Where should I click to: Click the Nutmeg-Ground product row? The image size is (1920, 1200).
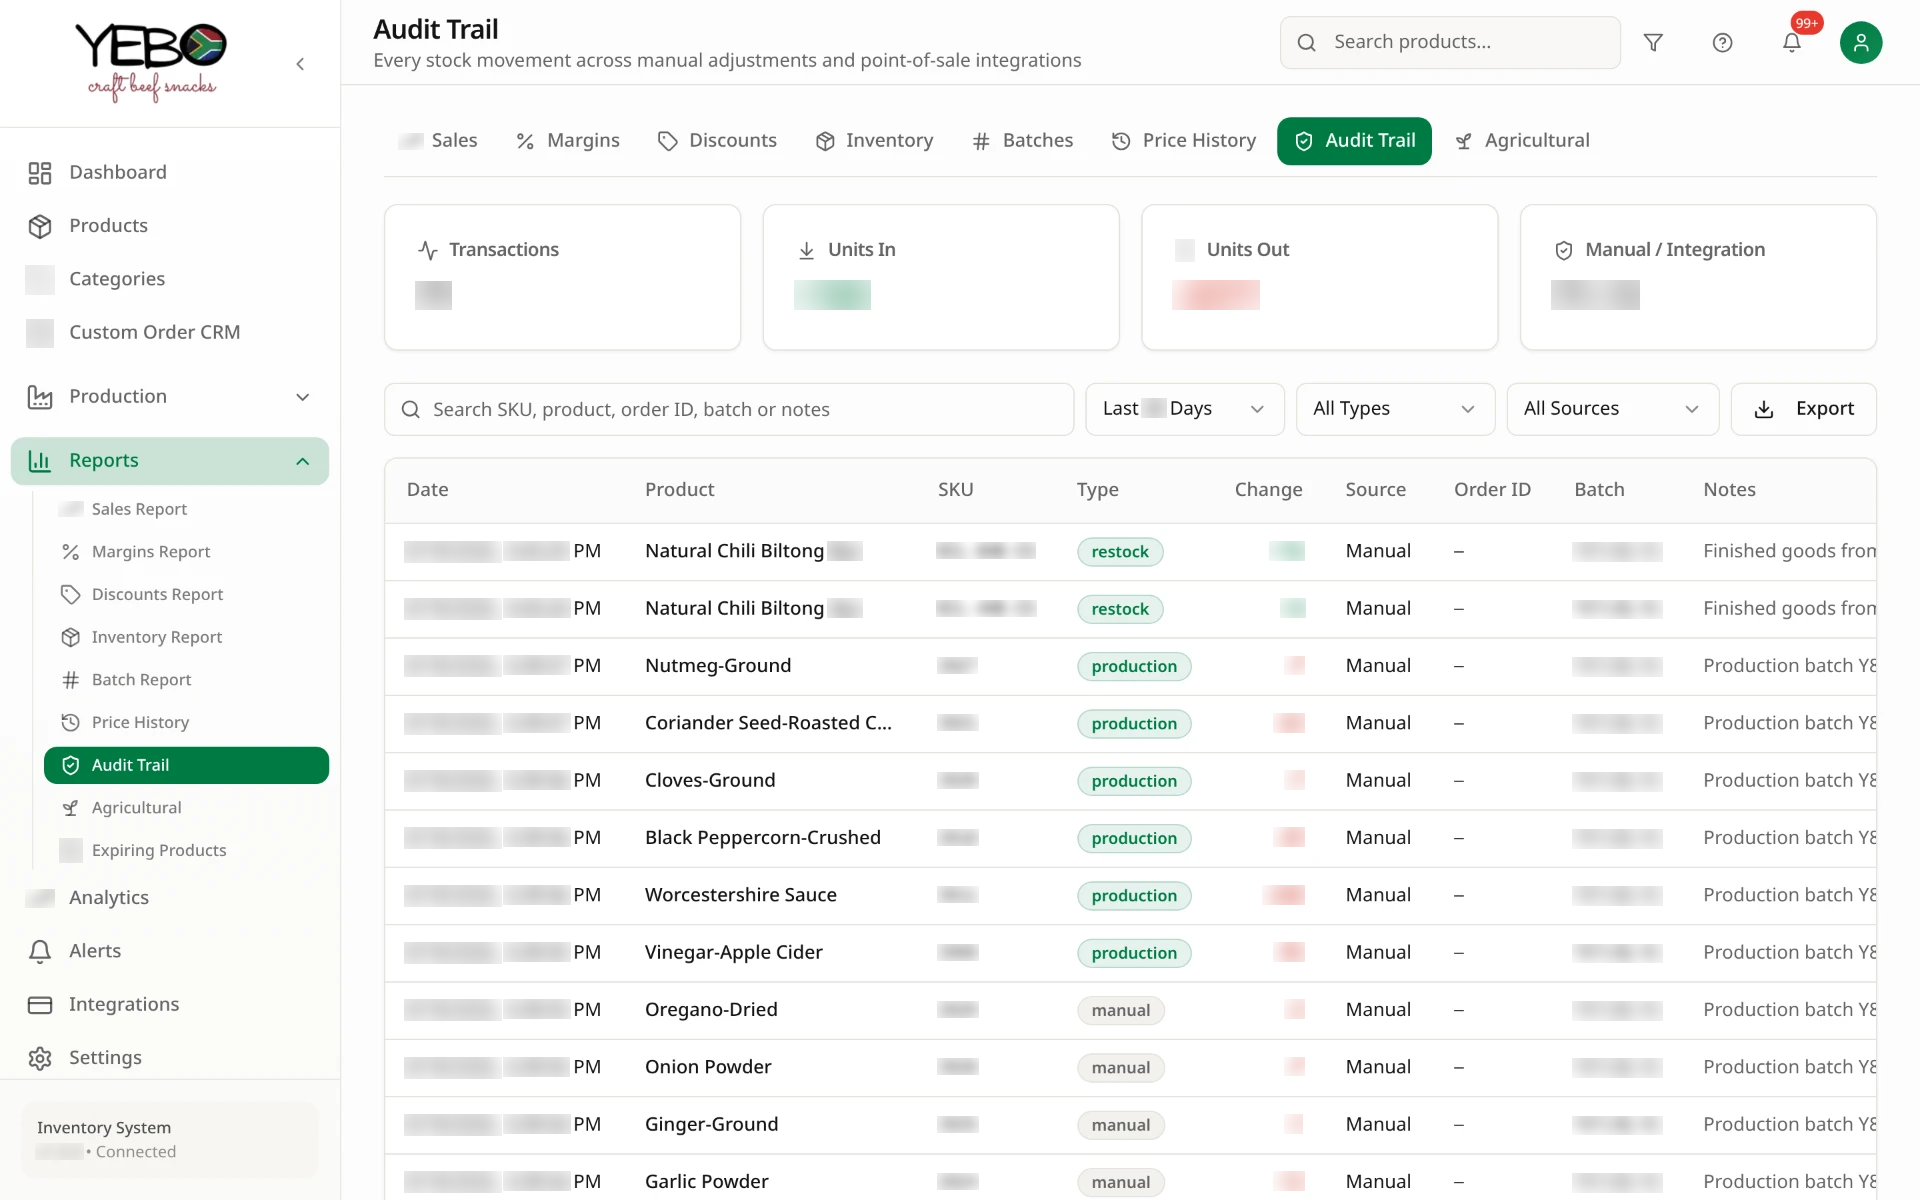click(1130, 666)
